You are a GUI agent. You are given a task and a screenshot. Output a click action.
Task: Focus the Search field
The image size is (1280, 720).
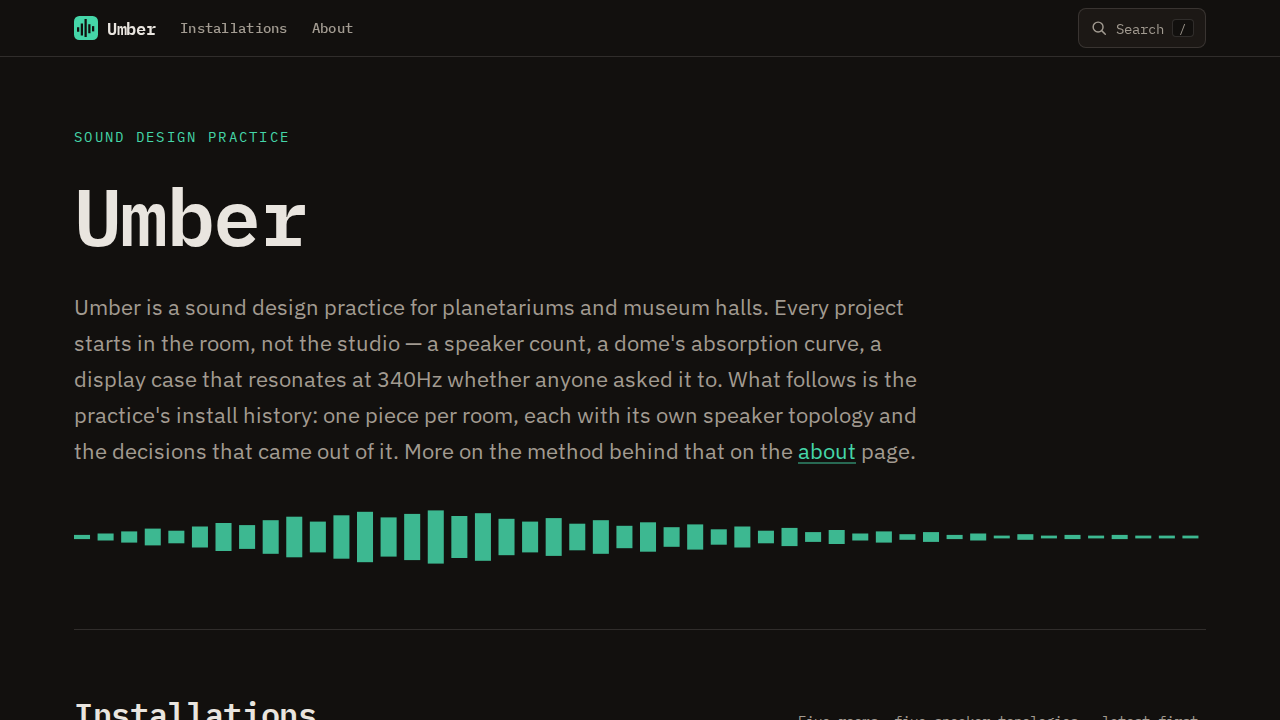coord(1142,28)
